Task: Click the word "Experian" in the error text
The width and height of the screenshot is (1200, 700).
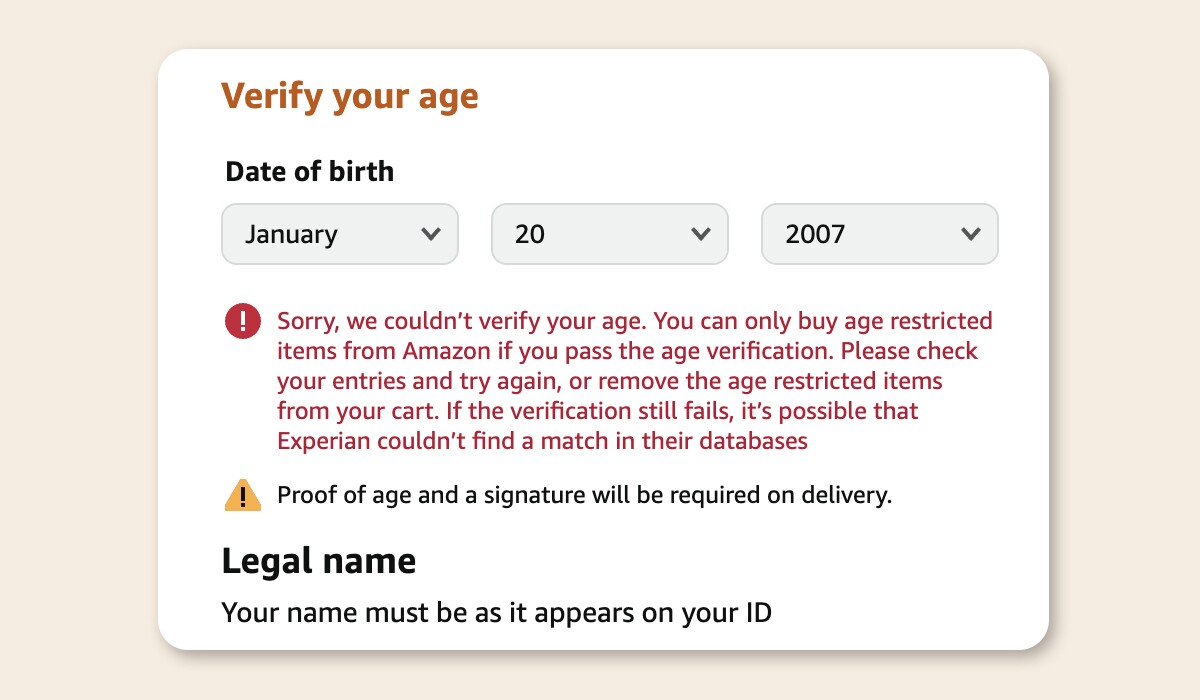Action: [x=323, y=441]
